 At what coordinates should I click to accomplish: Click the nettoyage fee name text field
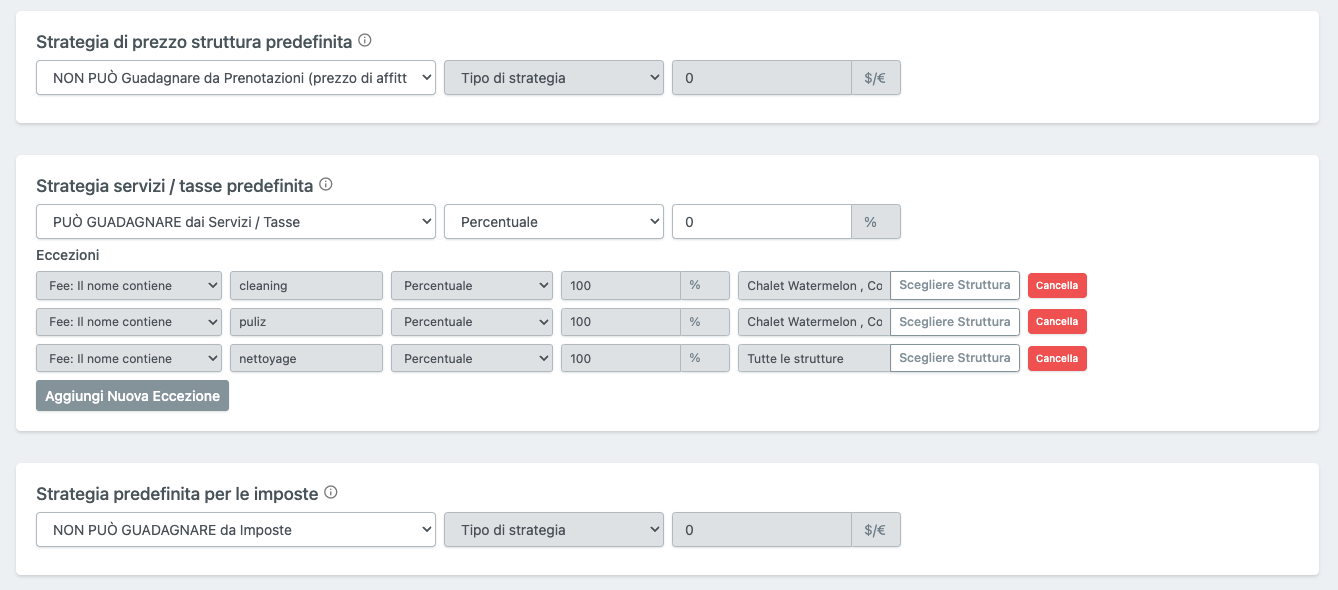point(306,359)
